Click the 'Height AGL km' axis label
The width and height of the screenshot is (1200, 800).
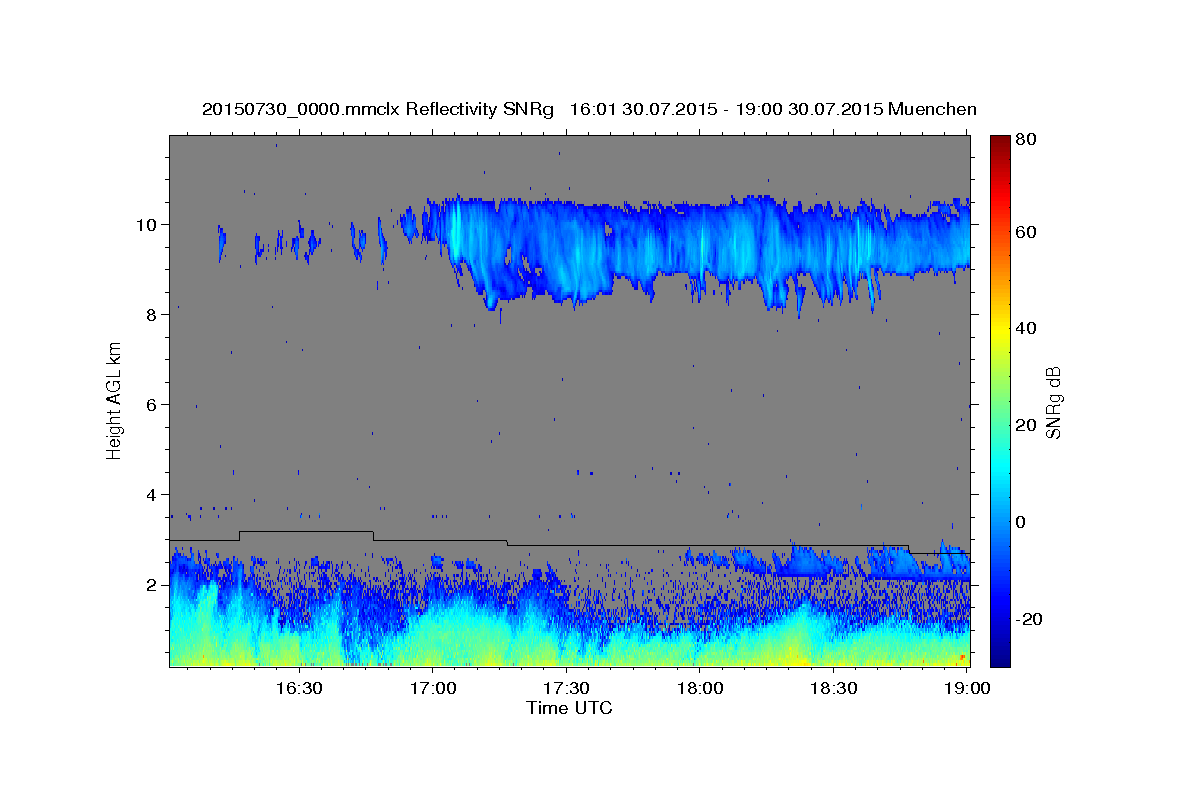pyautogui.click(x=115, y=401)
